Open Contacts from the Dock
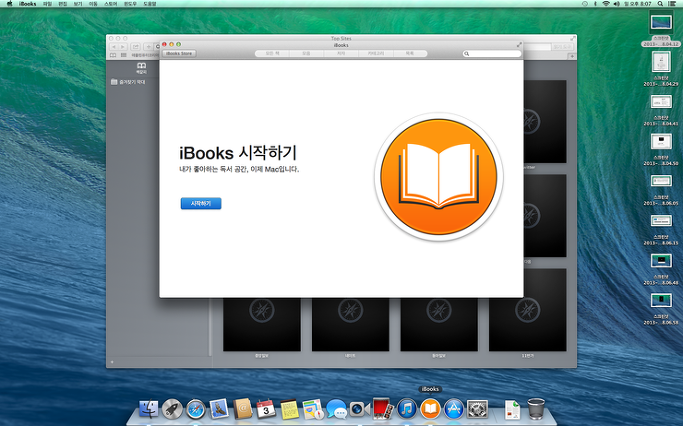This screenshot has width=683, height=426. (243, 409)
